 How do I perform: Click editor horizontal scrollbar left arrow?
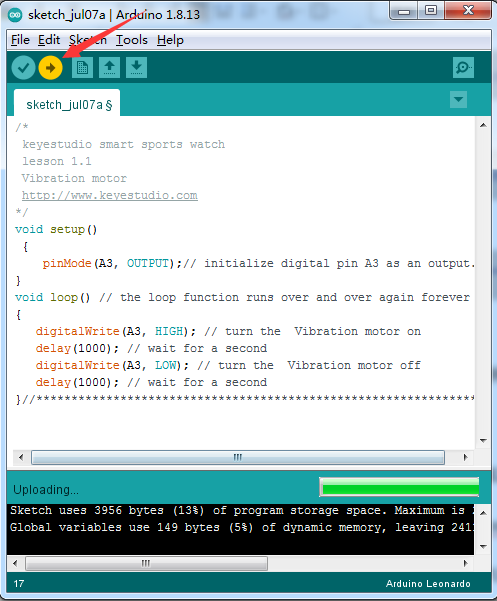pos(21,457)
